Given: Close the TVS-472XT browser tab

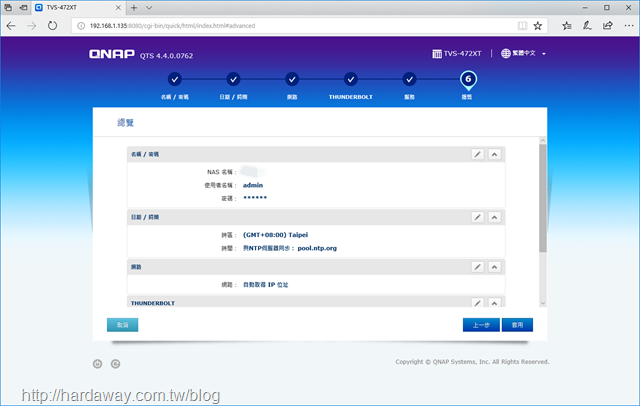Looking at the screenshot, I should 118,7.
